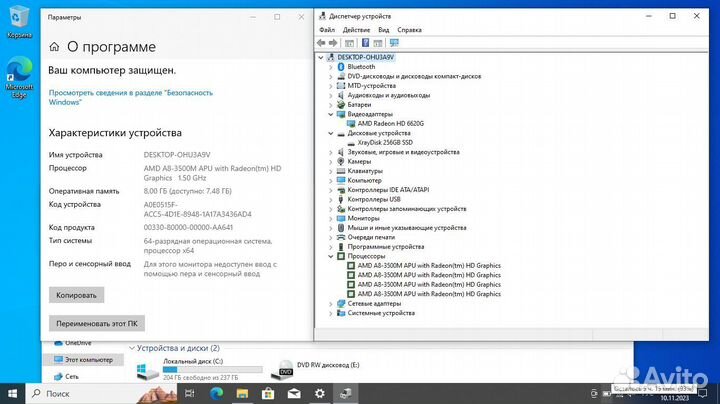Screen dimensions: 720x404
Task: Select AMD Radeon HD 6620G device
Action: click(391, 123)
